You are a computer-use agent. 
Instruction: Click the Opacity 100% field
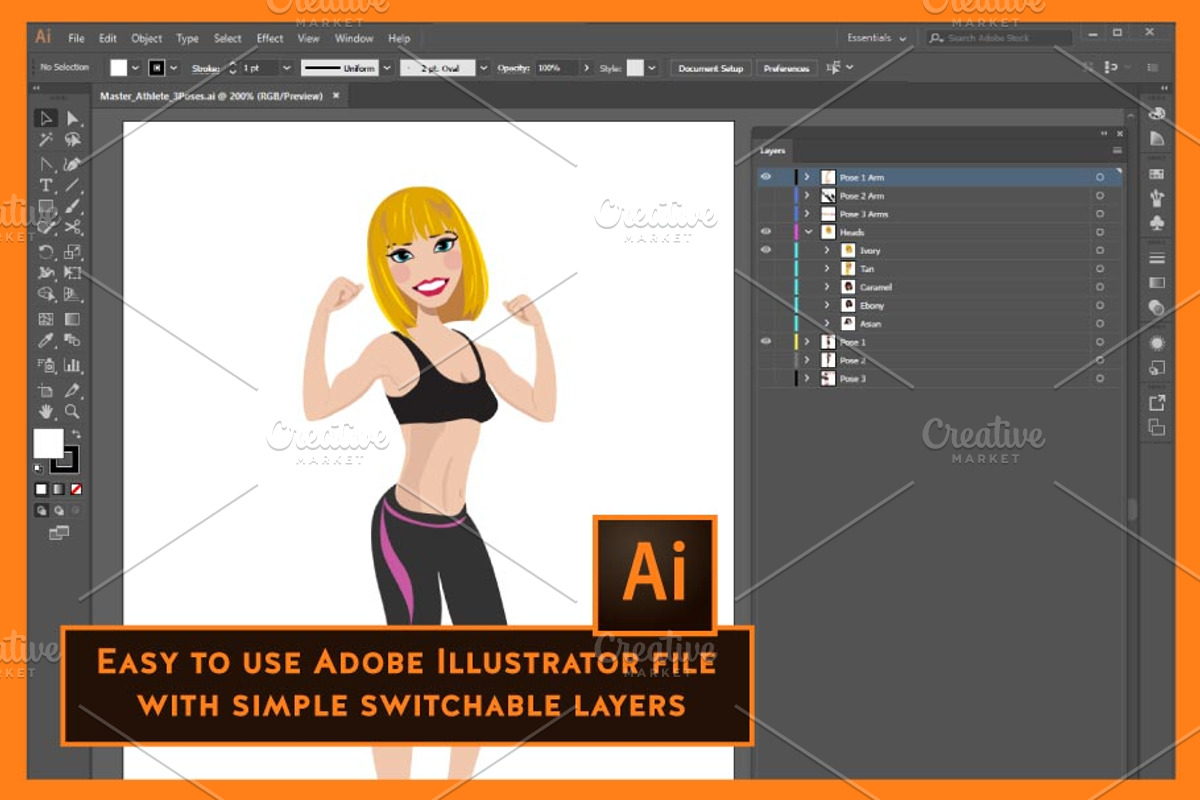(557, 68)
